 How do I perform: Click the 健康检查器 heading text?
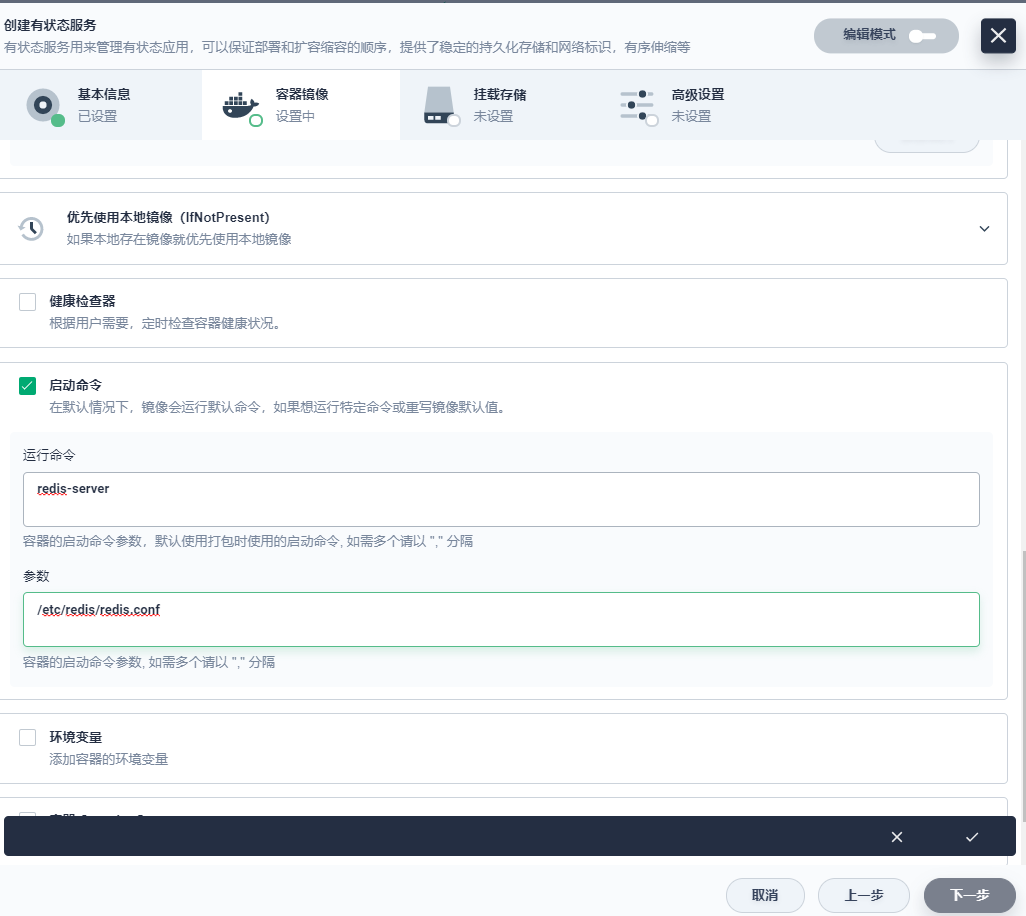pos(82,301)
